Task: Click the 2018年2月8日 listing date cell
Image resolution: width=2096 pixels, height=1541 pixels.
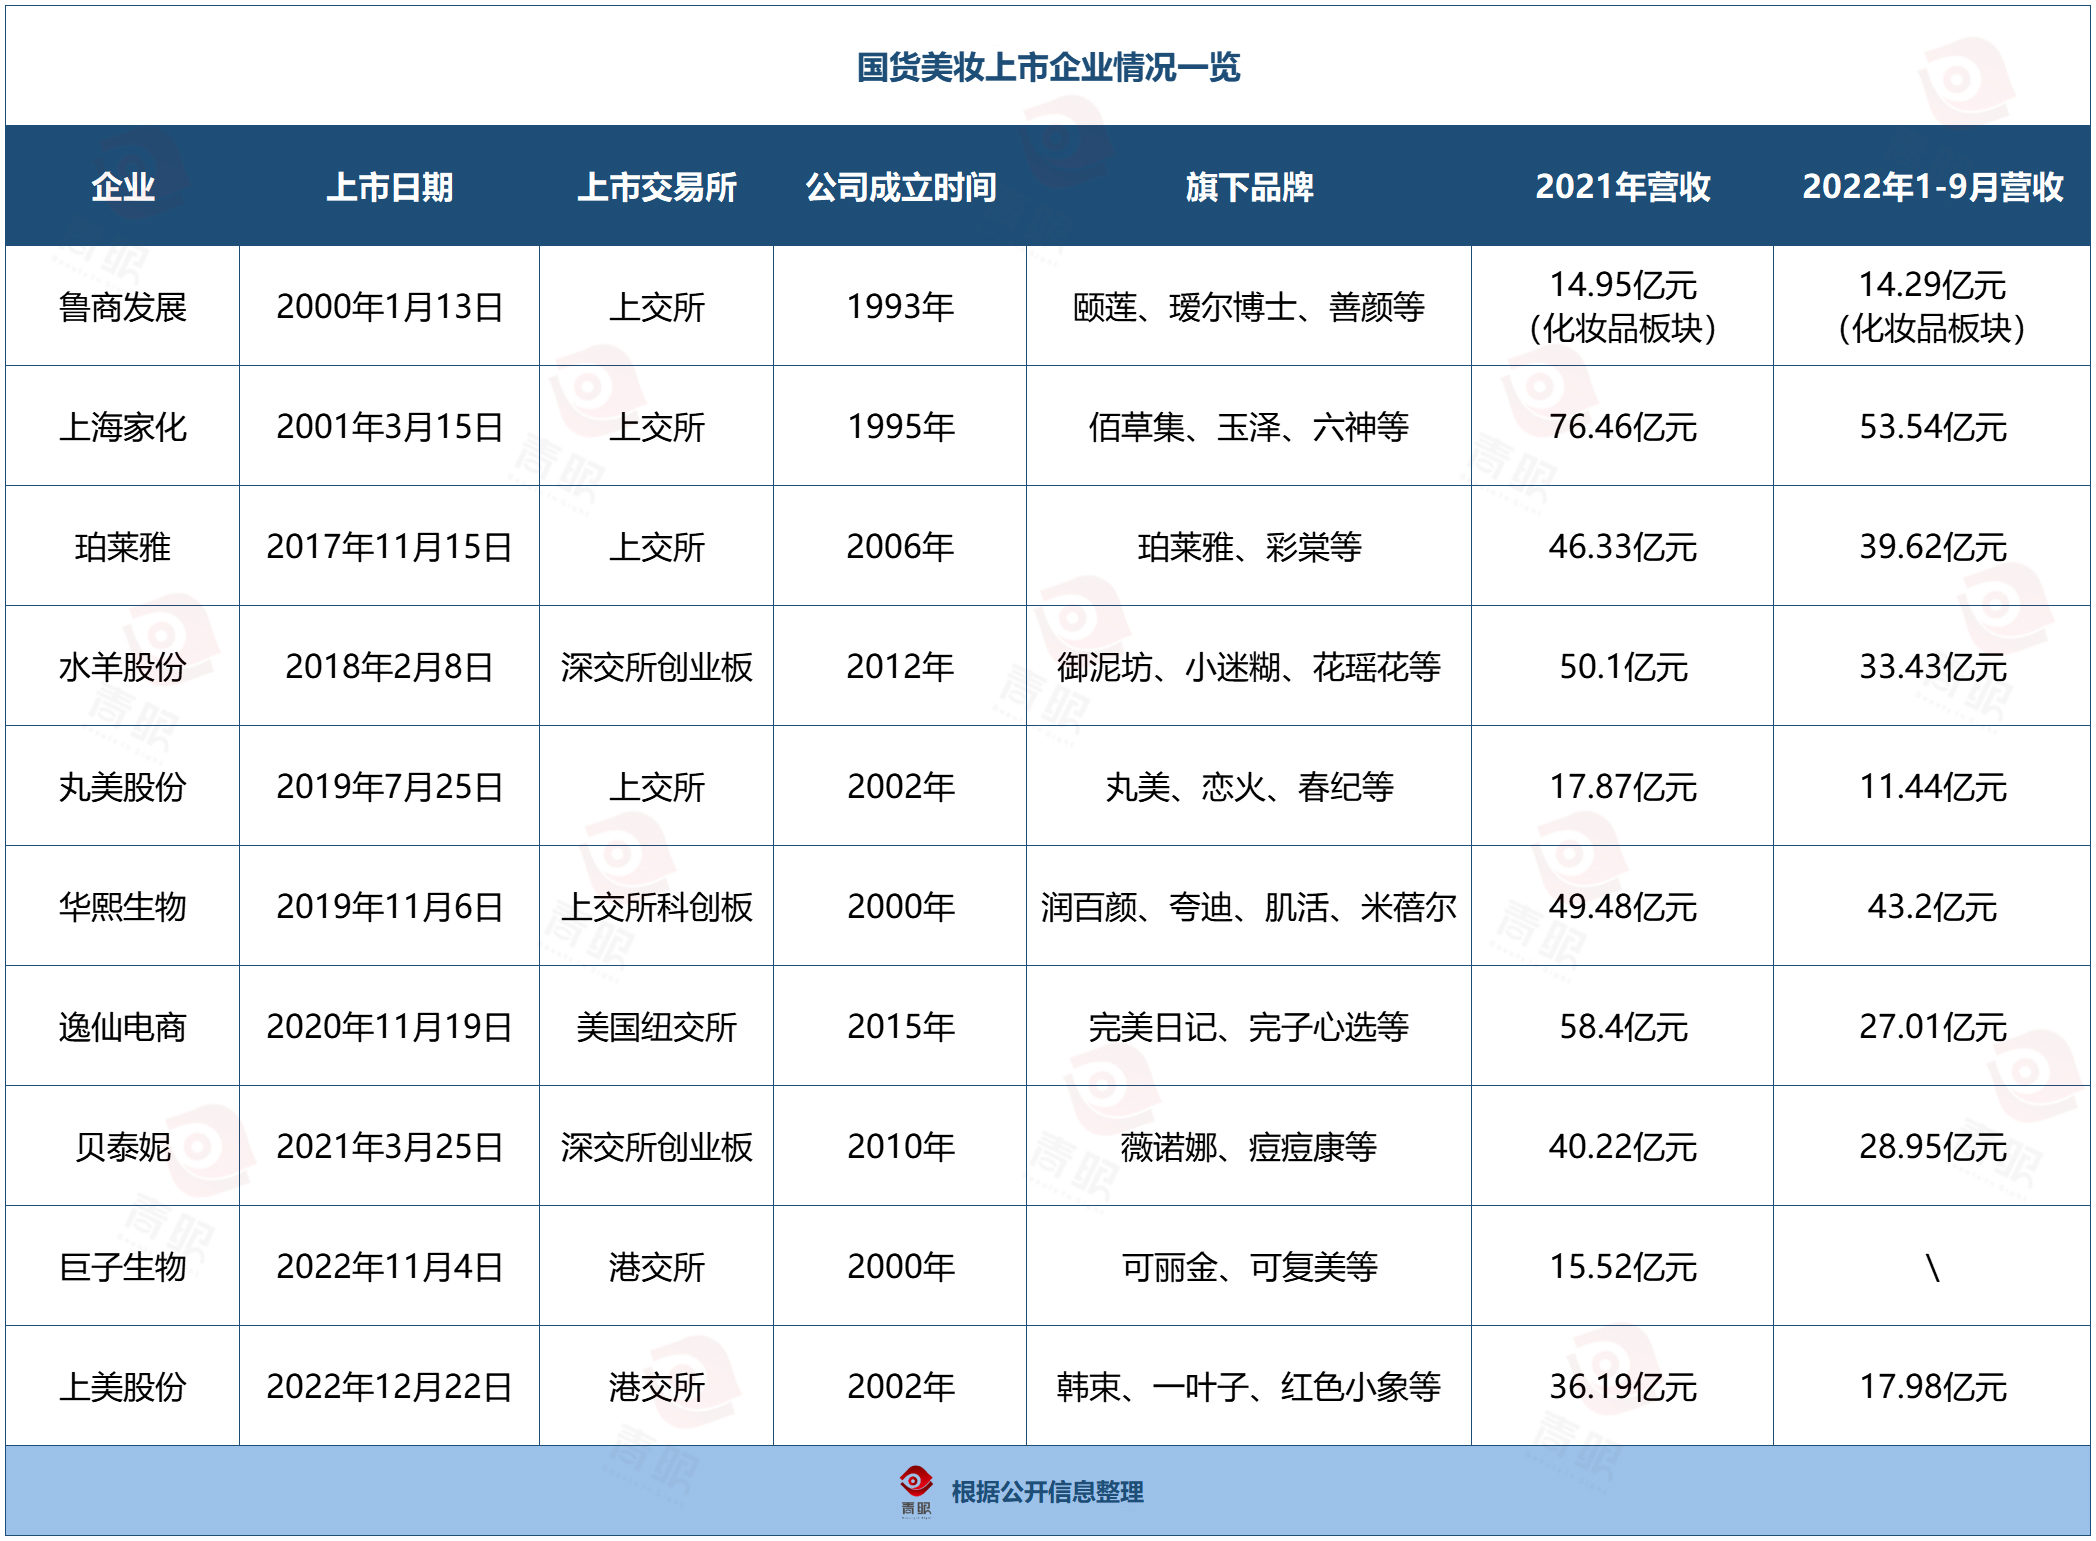Action: 389,667
